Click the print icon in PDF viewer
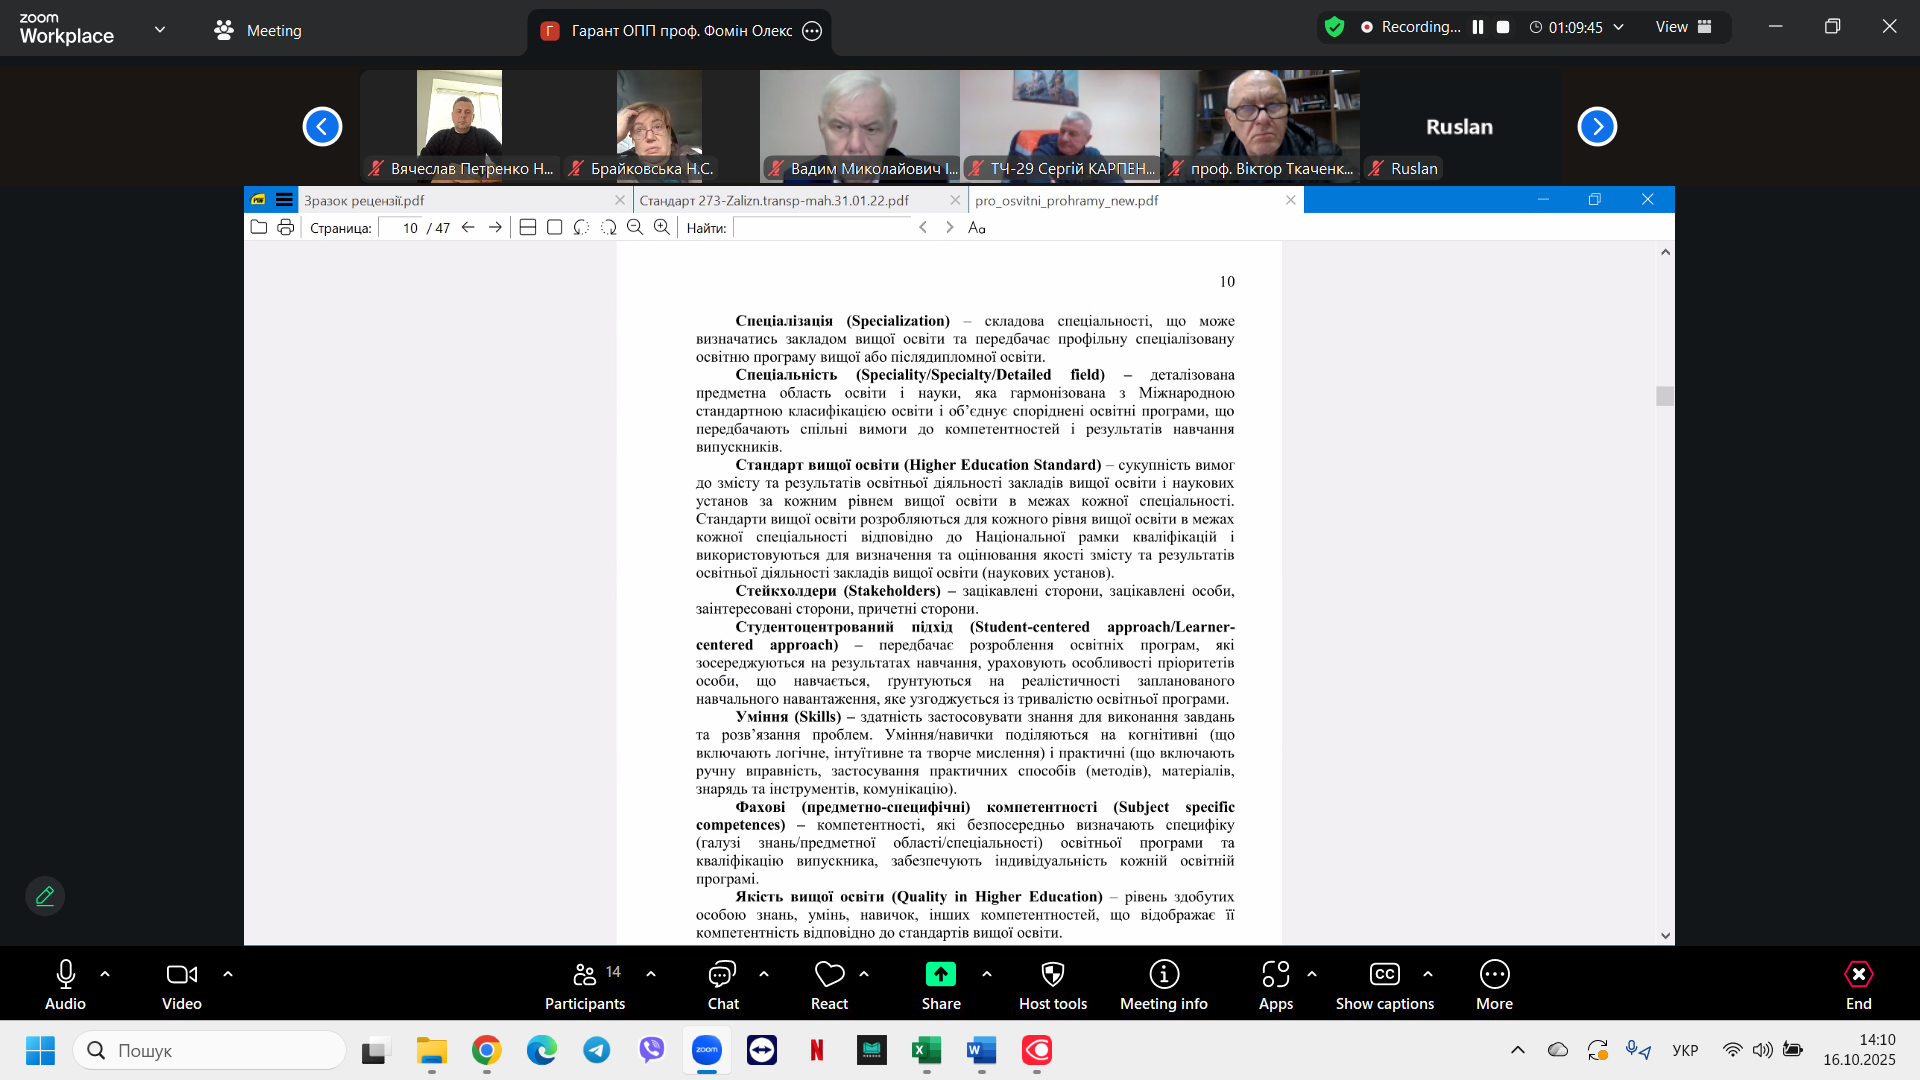Screen dimensions: 1920x1080 [x=286, y=227]
